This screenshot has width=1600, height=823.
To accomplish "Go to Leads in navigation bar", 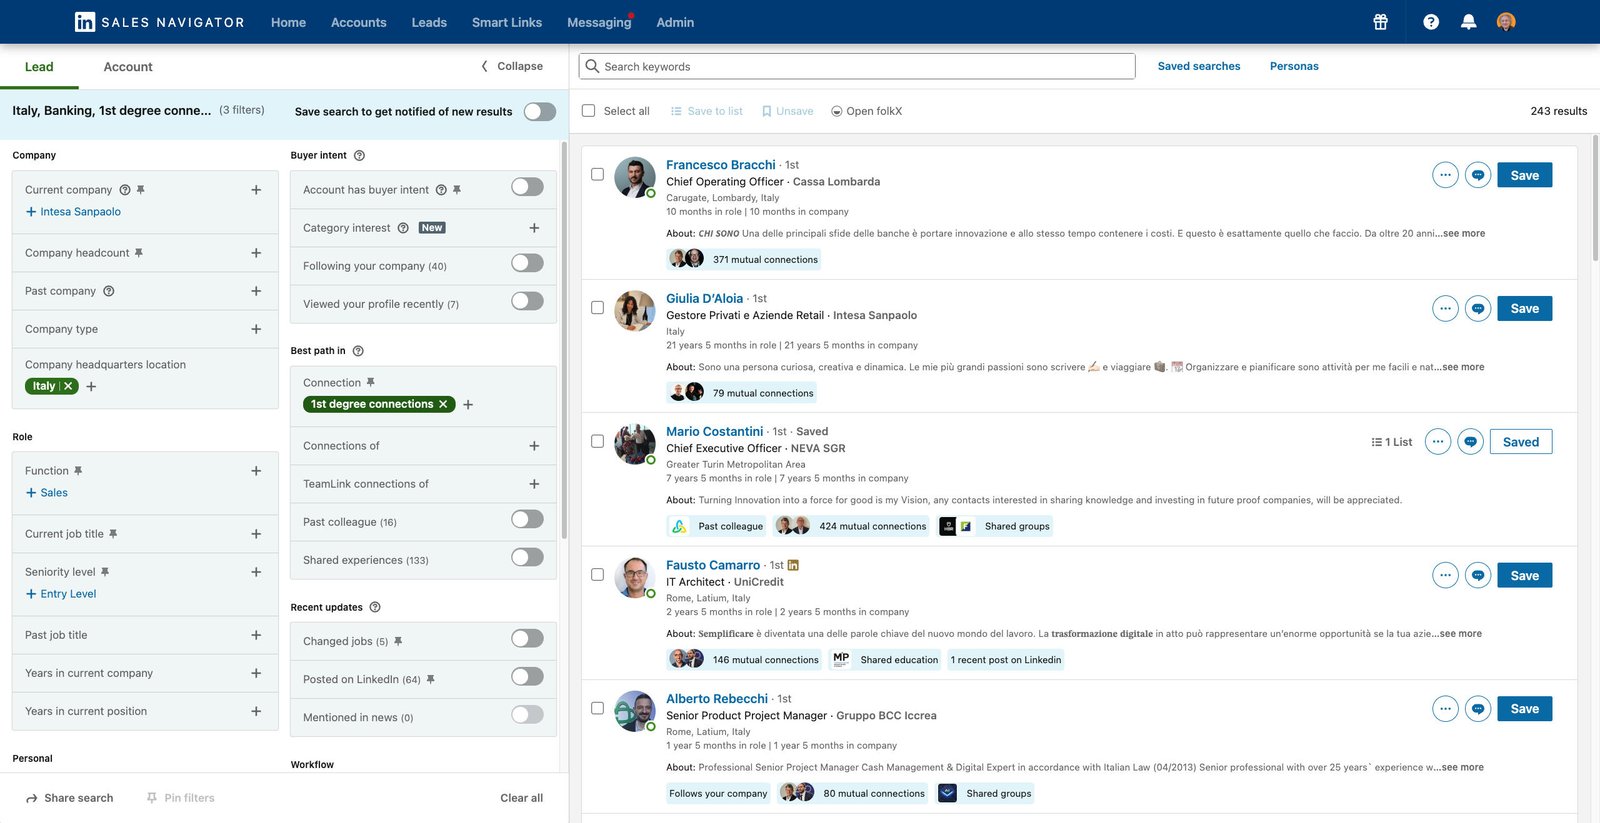I will (429, 22).
